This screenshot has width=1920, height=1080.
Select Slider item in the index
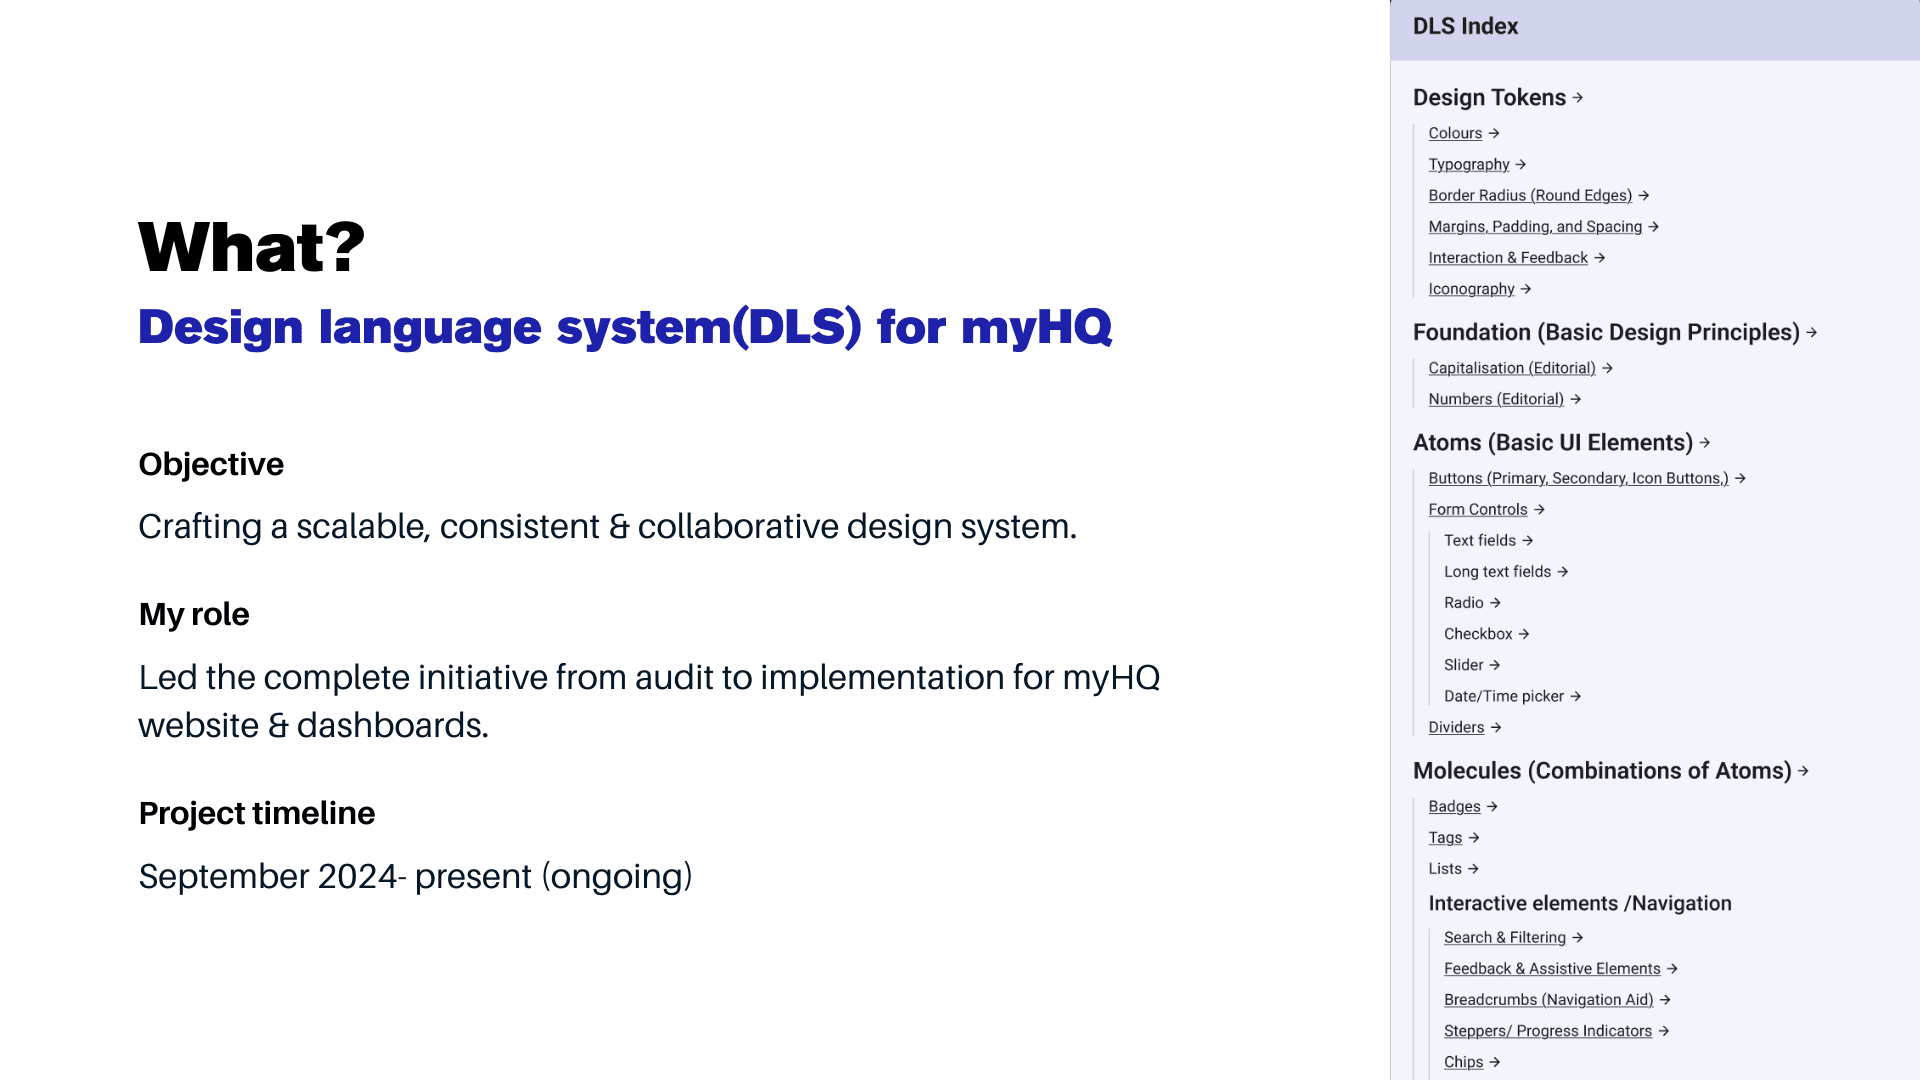[1463, 665]
